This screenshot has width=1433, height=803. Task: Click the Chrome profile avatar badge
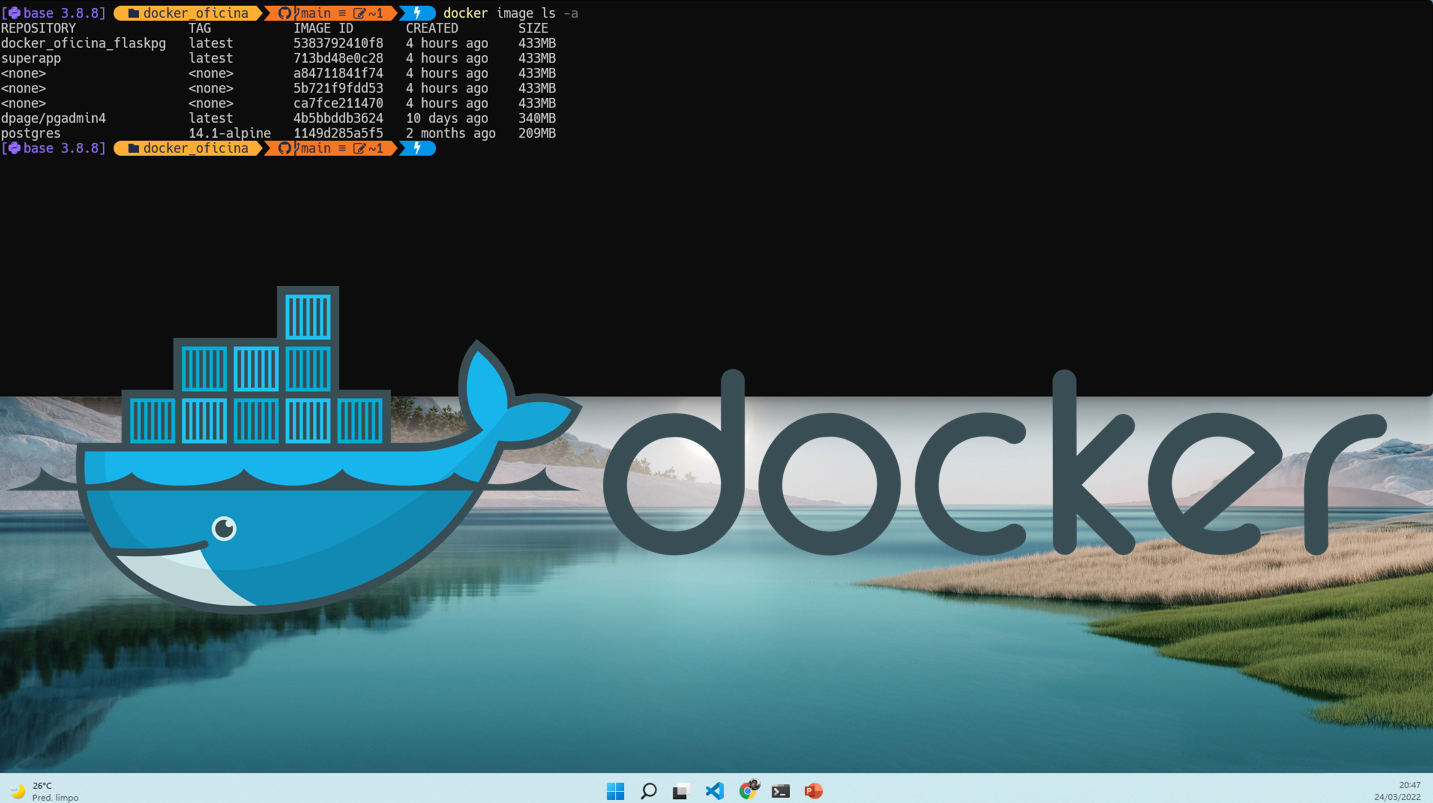[x=755, y=783]
